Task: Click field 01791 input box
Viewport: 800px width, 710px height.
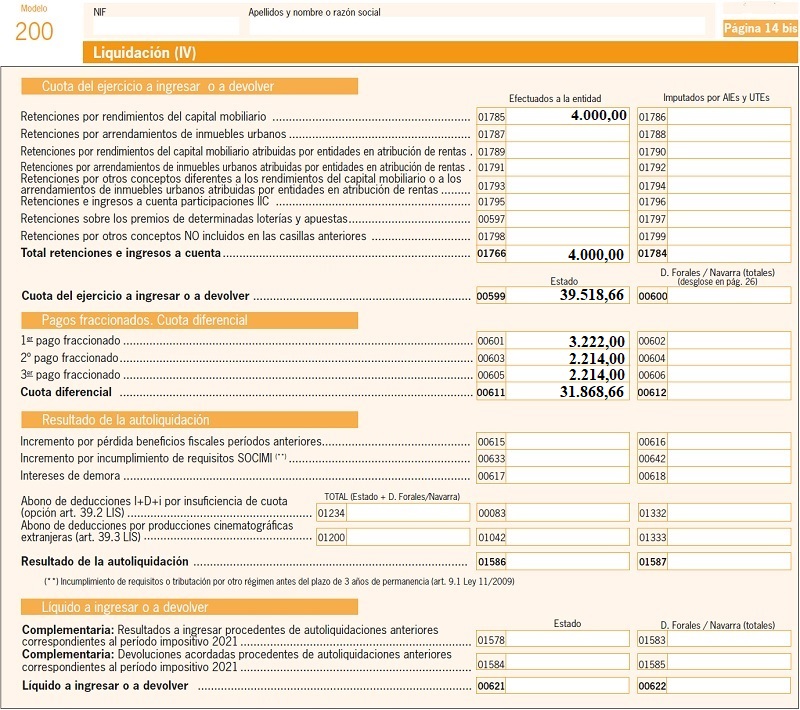Action: point(567,168)
